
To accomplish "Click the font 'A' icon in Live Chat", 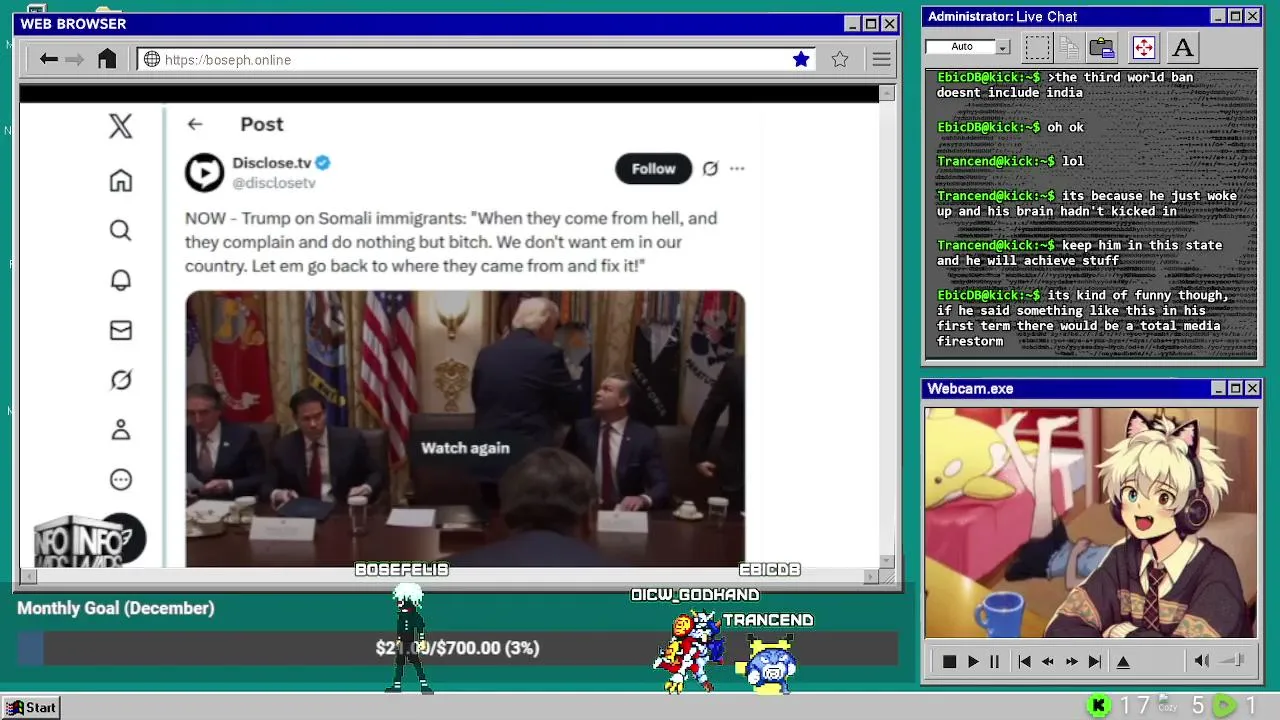I will [1183, 47].
